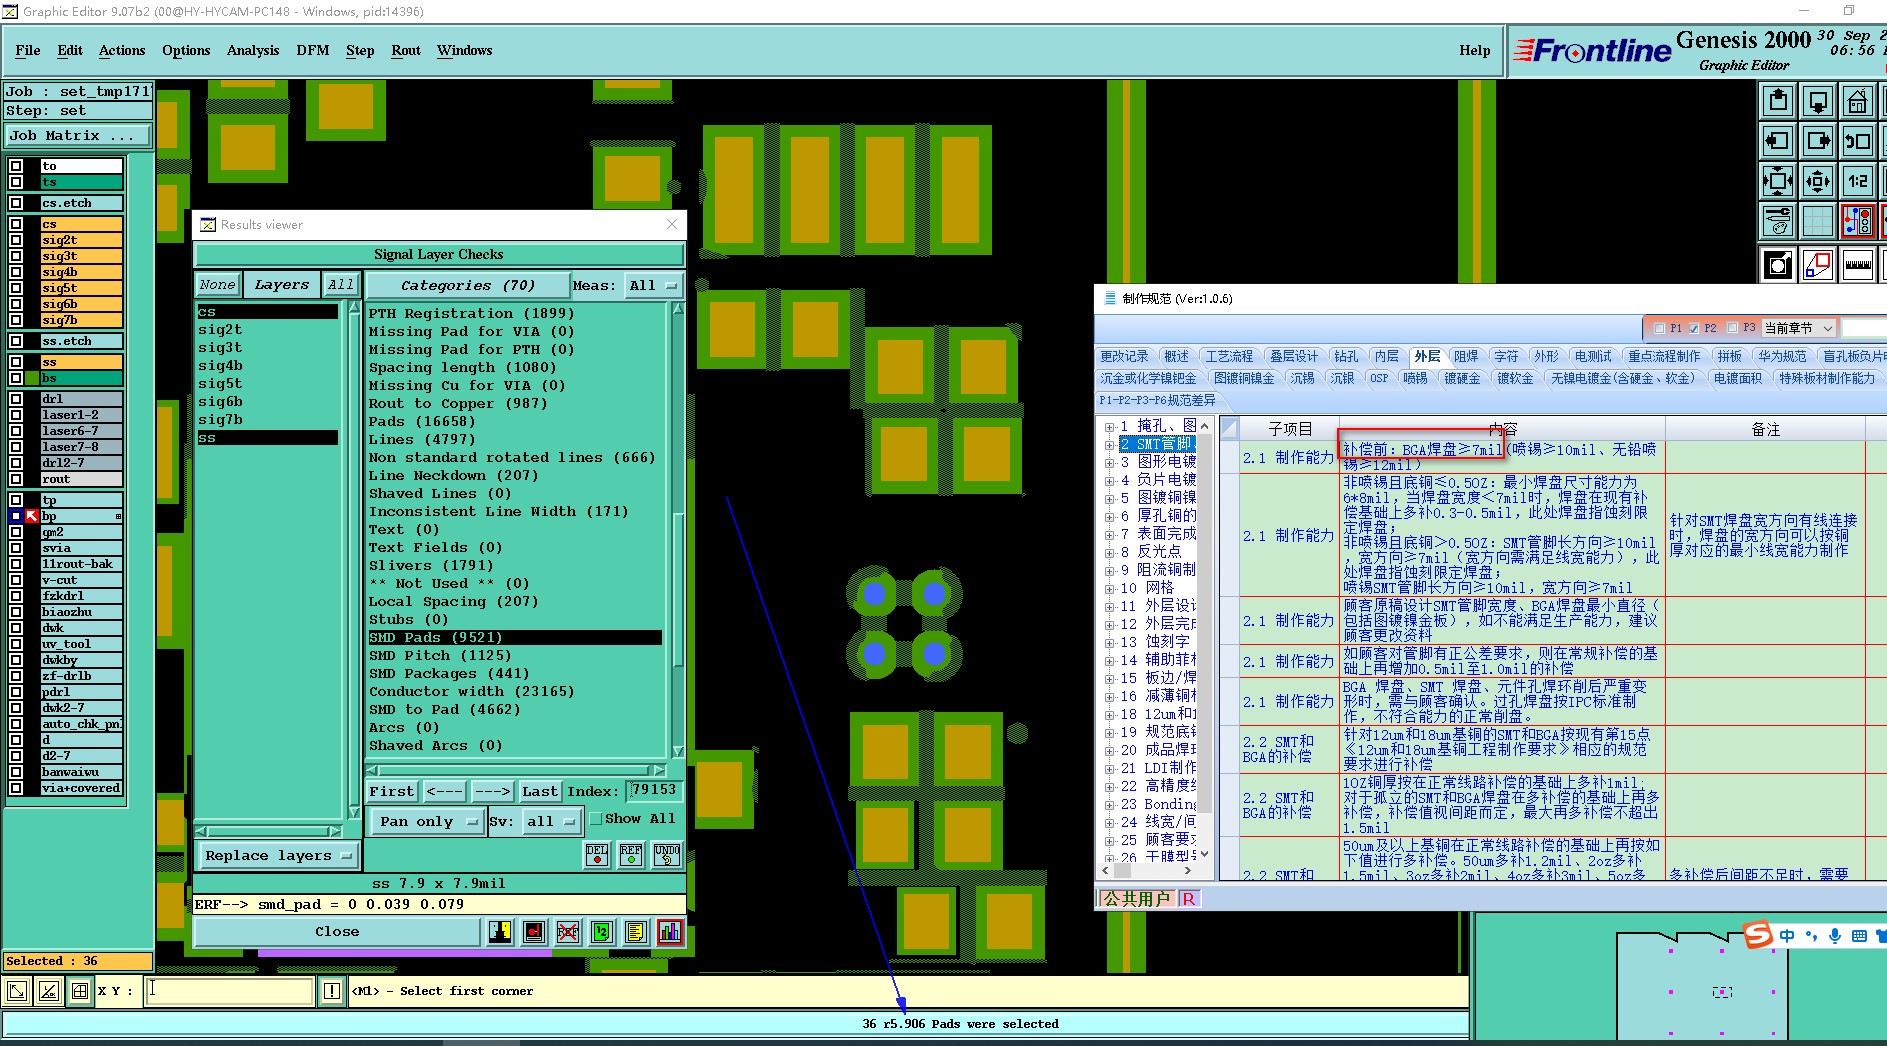Click the red and blue squares area icon
This screenshot has width=1887, height=1046.
[1818, 265]
